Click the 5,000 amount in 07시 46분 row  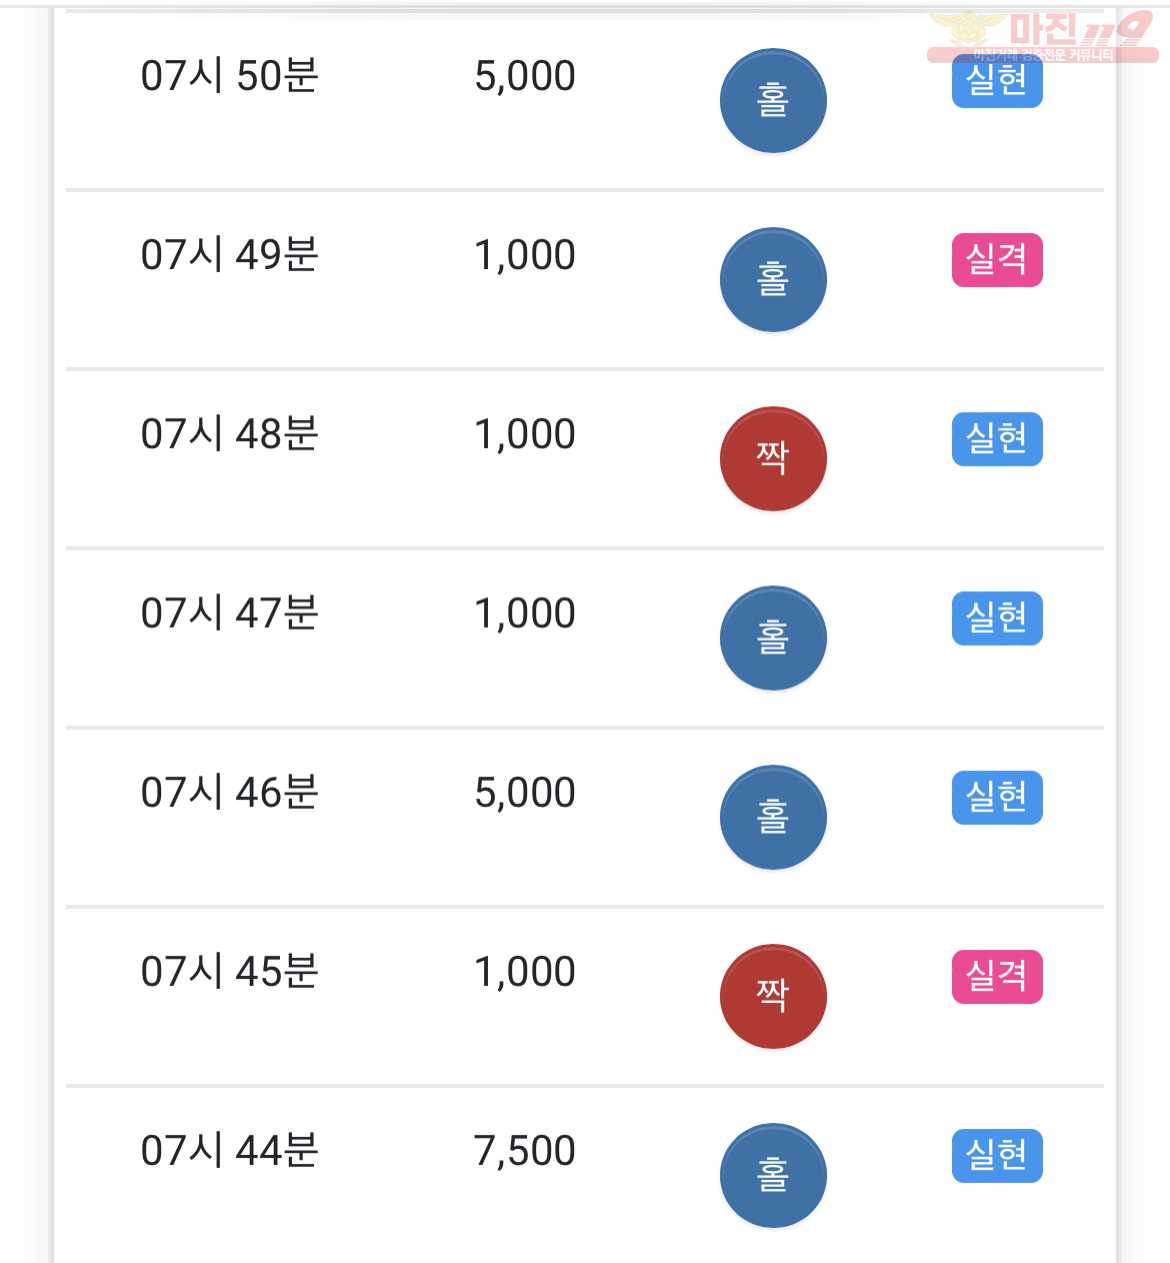[x=525, y=793]
